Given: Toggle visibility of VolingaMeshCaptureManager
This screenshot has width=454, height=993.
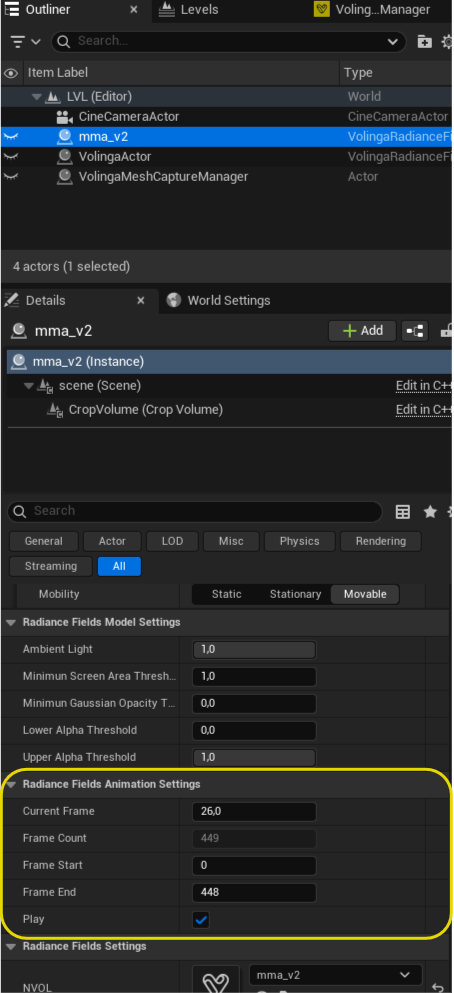Looking at the screenshot, I should pos(11,177).
